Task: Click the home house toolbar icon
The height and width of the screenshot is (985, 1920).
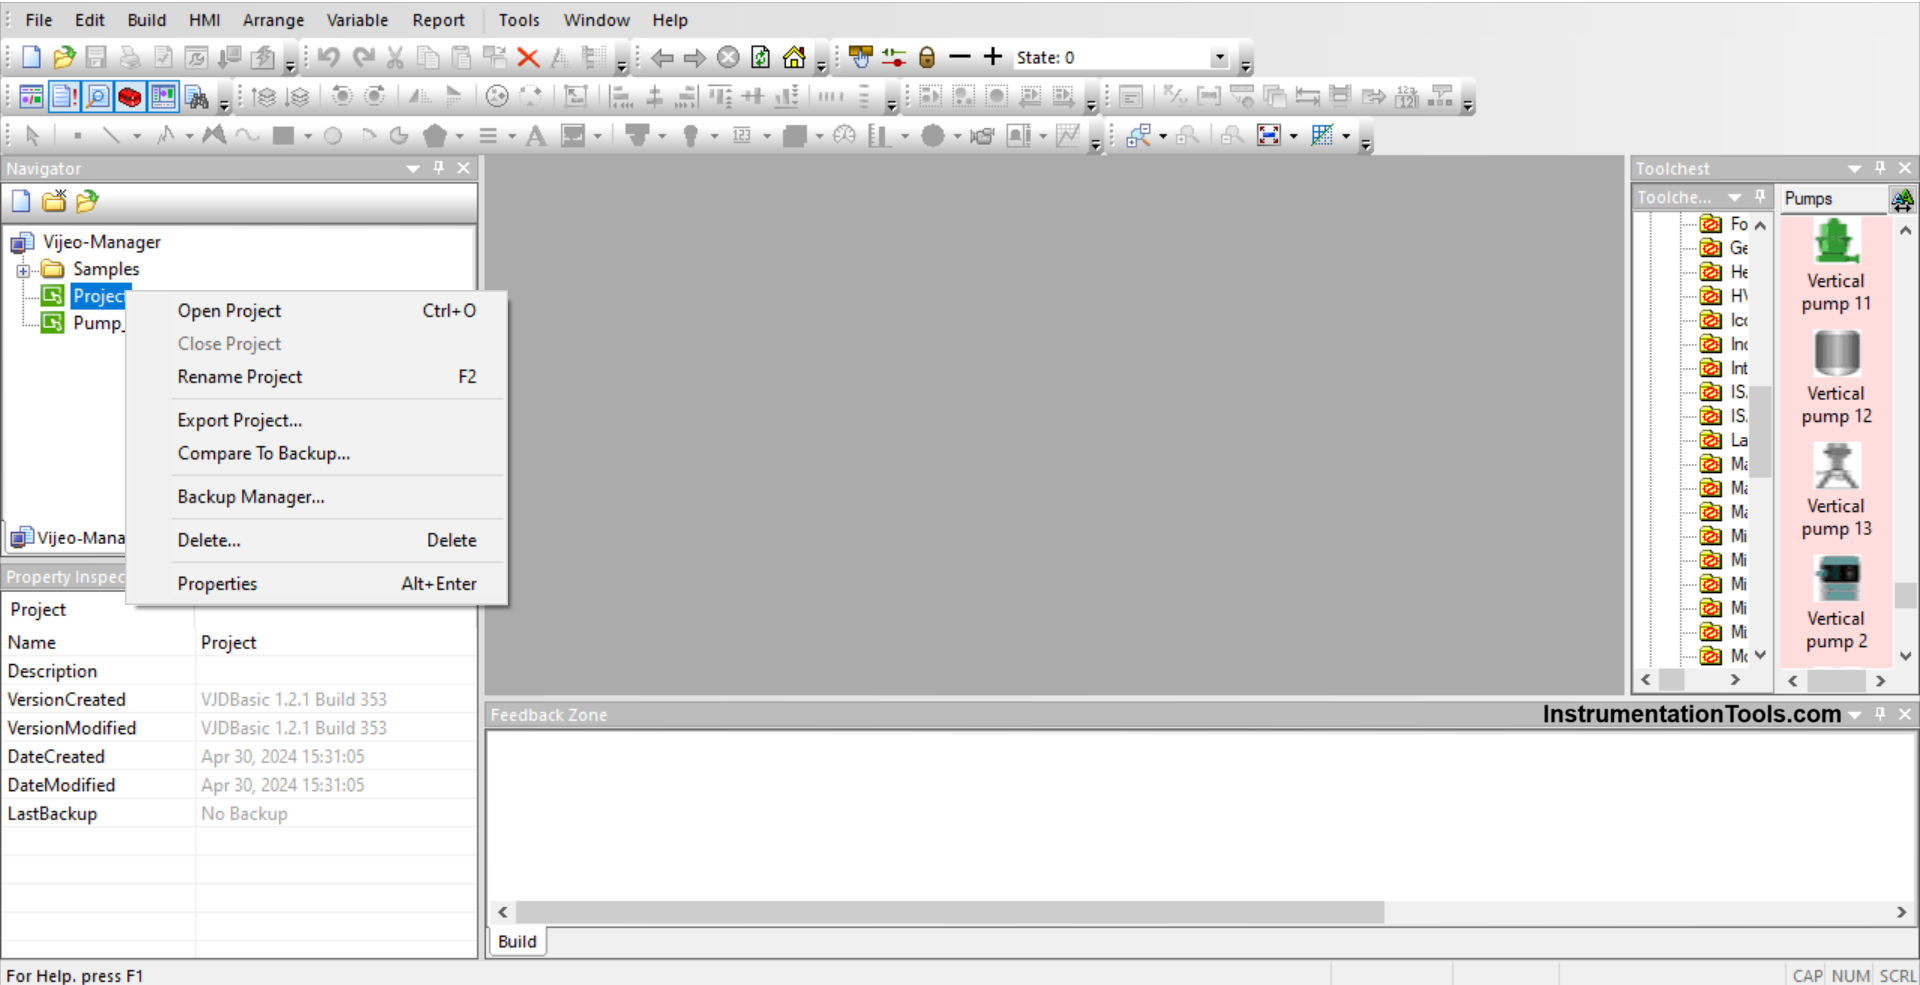Action: (794, 57)
